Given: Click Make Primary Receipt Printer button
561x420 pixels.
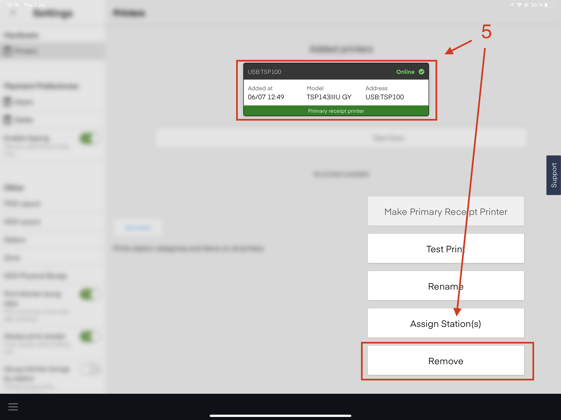Looking at the screenshot, I should coord(446,211).
